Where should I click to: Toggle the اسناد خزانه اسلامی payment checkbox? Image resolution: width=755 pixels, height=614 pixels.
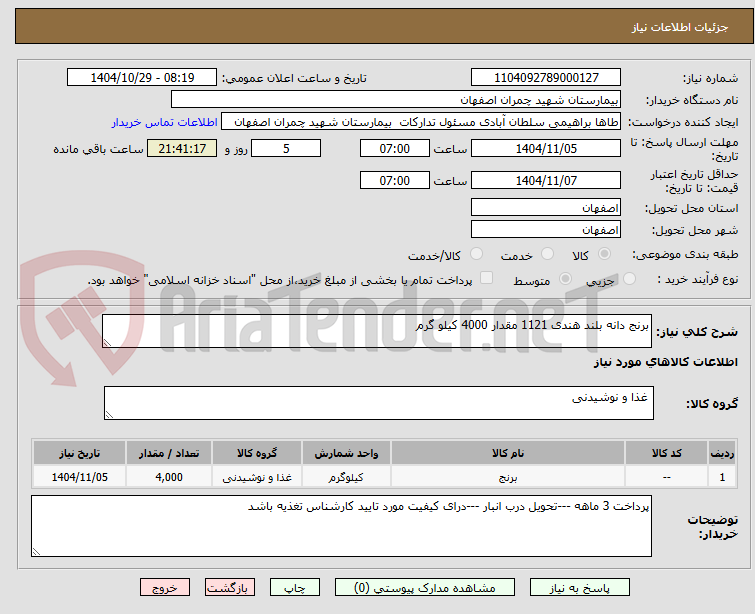(x=486, y=278)
